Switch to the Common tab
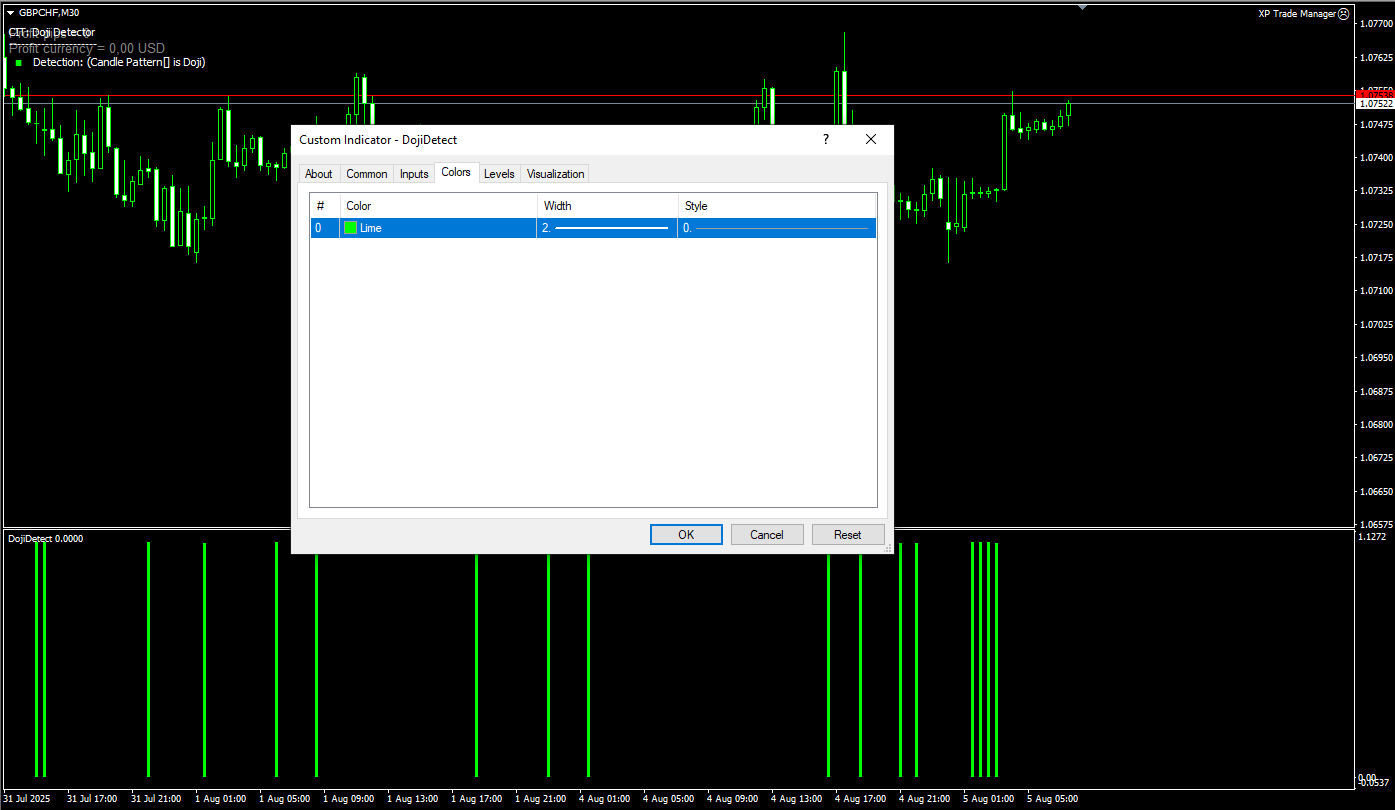 (366, 173)
